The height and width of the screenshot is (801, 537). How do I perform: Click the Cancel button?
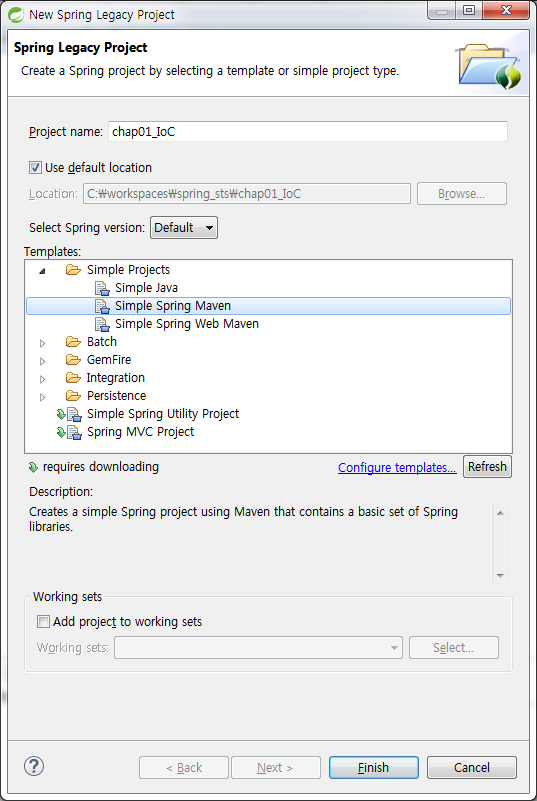[472, 767]
